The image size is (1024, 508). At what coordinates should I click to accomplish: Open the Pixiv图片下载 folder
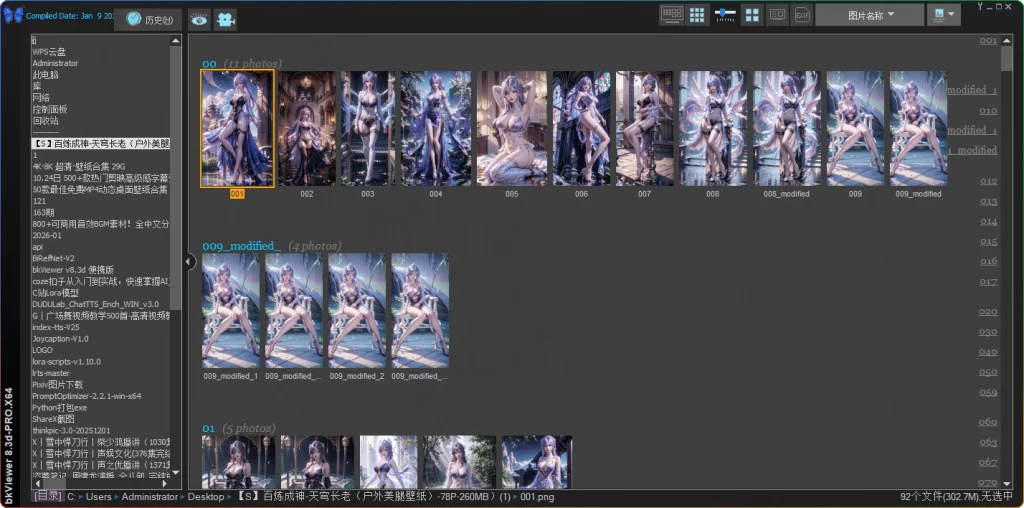pyautogui.click(x=57, y=385)
